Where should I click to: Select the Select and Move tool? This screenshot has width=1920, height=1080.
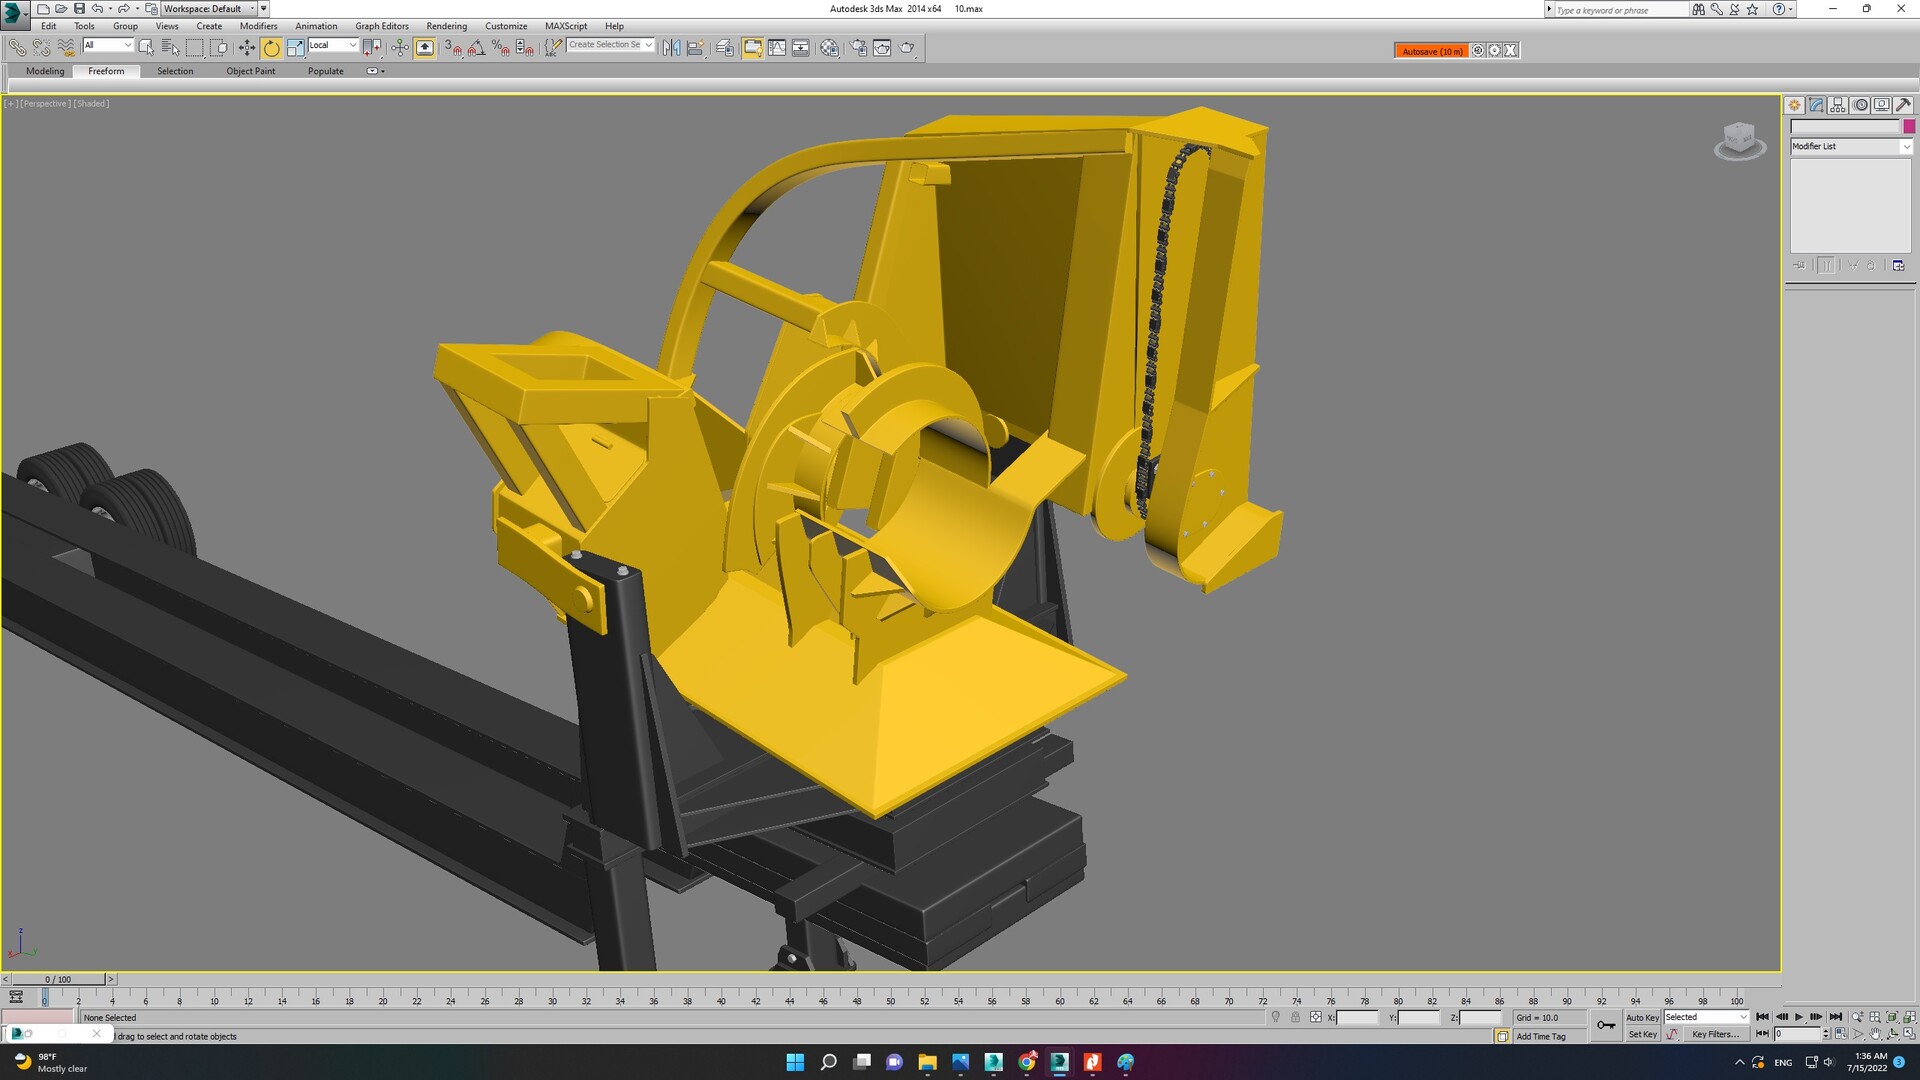(x=246, y=47)
